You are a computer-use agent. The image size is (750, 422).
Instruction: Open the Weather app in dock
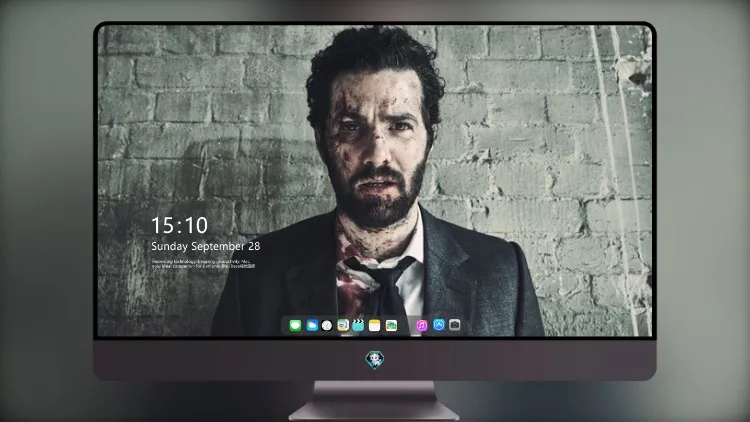(311, 326)
